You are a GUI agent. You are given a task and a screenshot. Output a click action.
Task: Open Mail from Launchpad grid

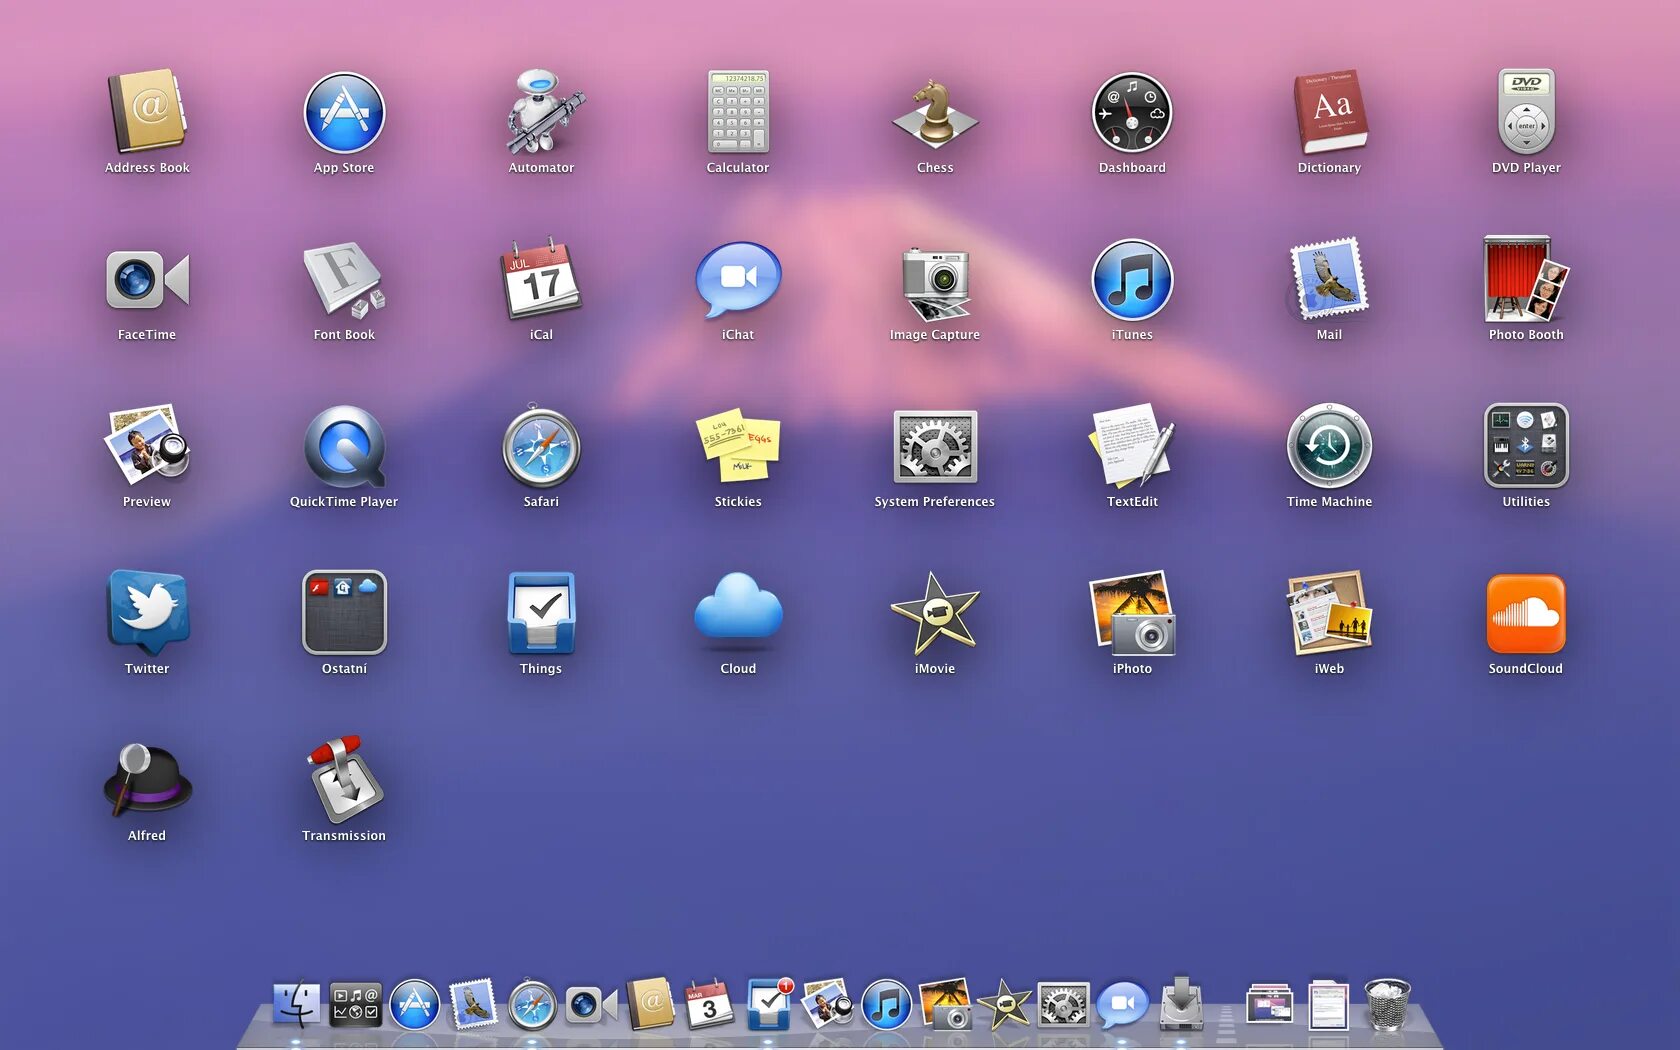1329,279
